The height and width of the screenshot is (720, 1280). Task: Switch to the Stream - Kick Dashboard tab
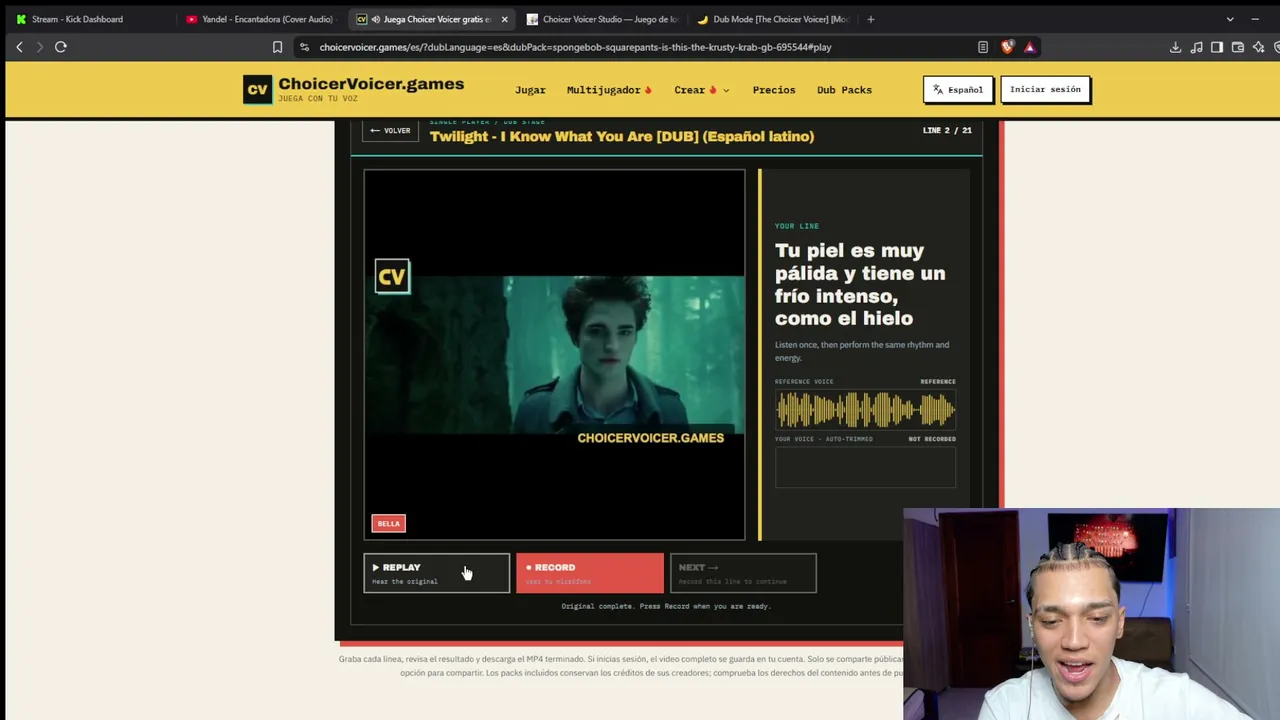[77, 19]
